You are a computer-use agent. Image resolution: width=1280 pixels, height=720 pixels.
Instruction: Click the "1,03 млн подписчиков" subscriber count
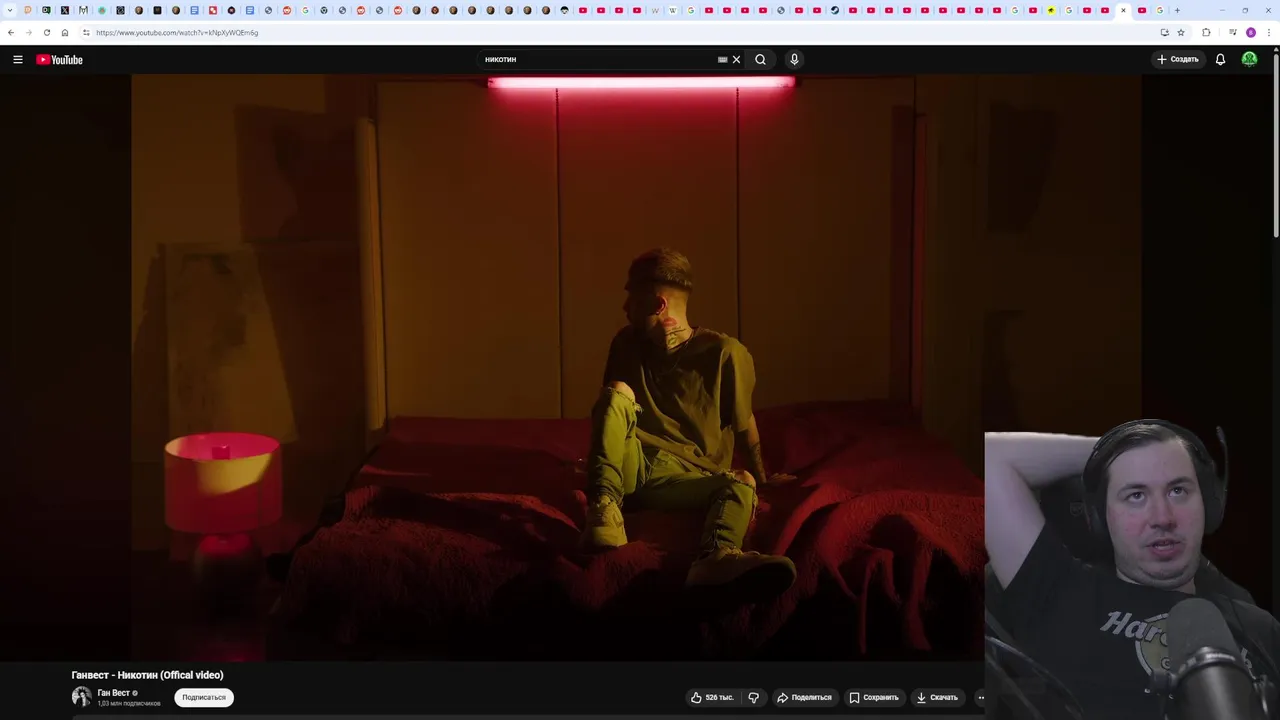(129, 704)
